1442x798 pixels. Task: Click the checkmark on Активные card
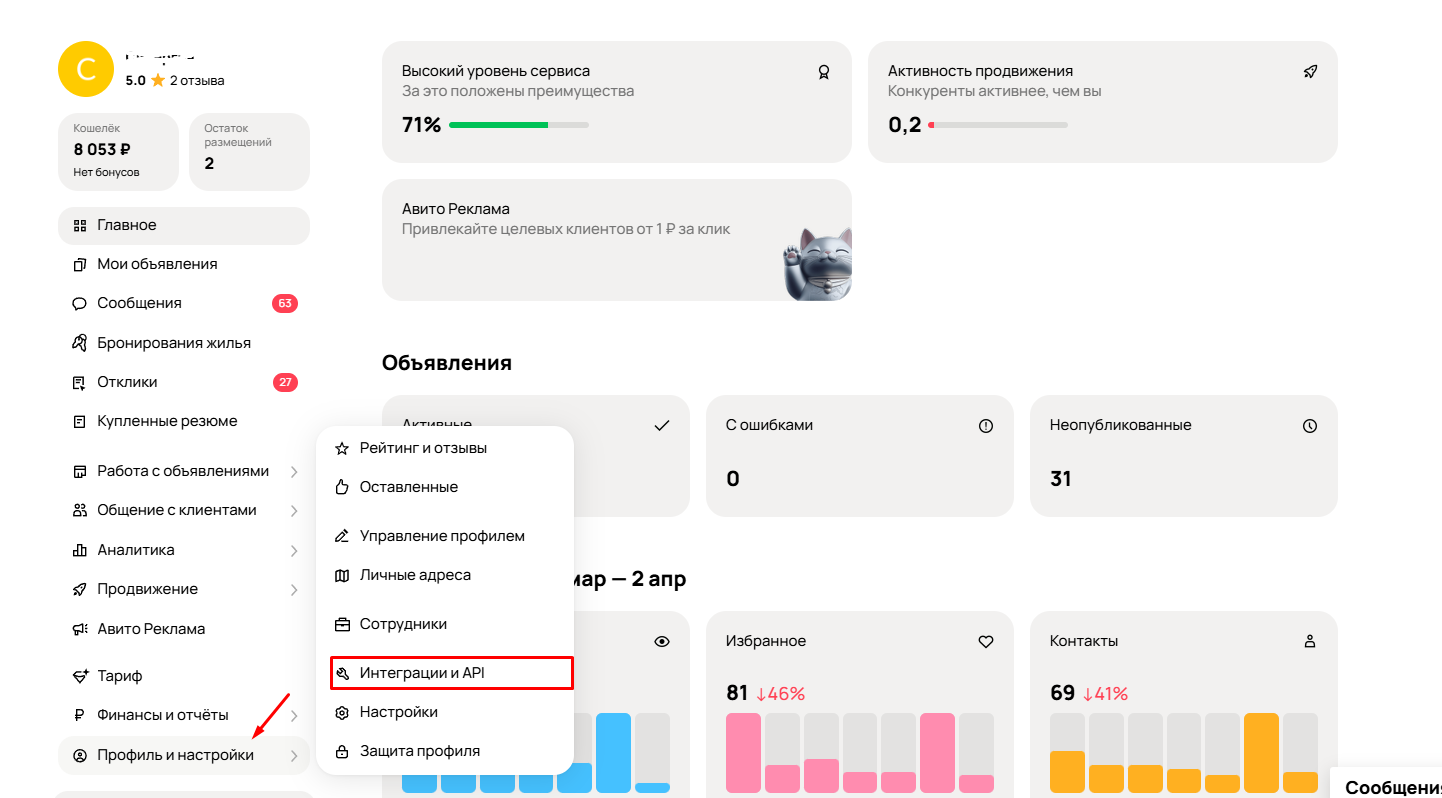pyautogui.click(x=661, y=425)
